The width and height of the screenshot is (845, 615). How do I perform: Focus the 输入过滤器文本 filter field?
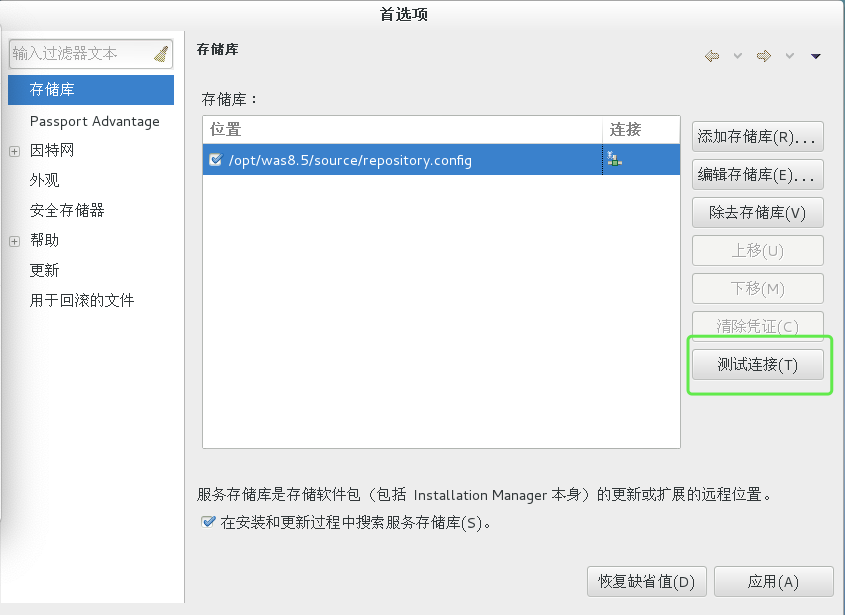pos(91,54)
